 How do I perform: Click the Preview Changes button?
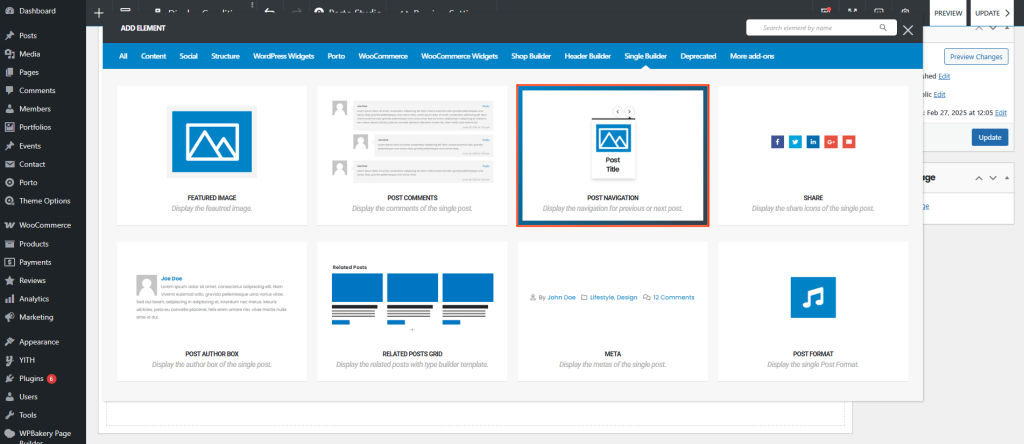(975, 57)
